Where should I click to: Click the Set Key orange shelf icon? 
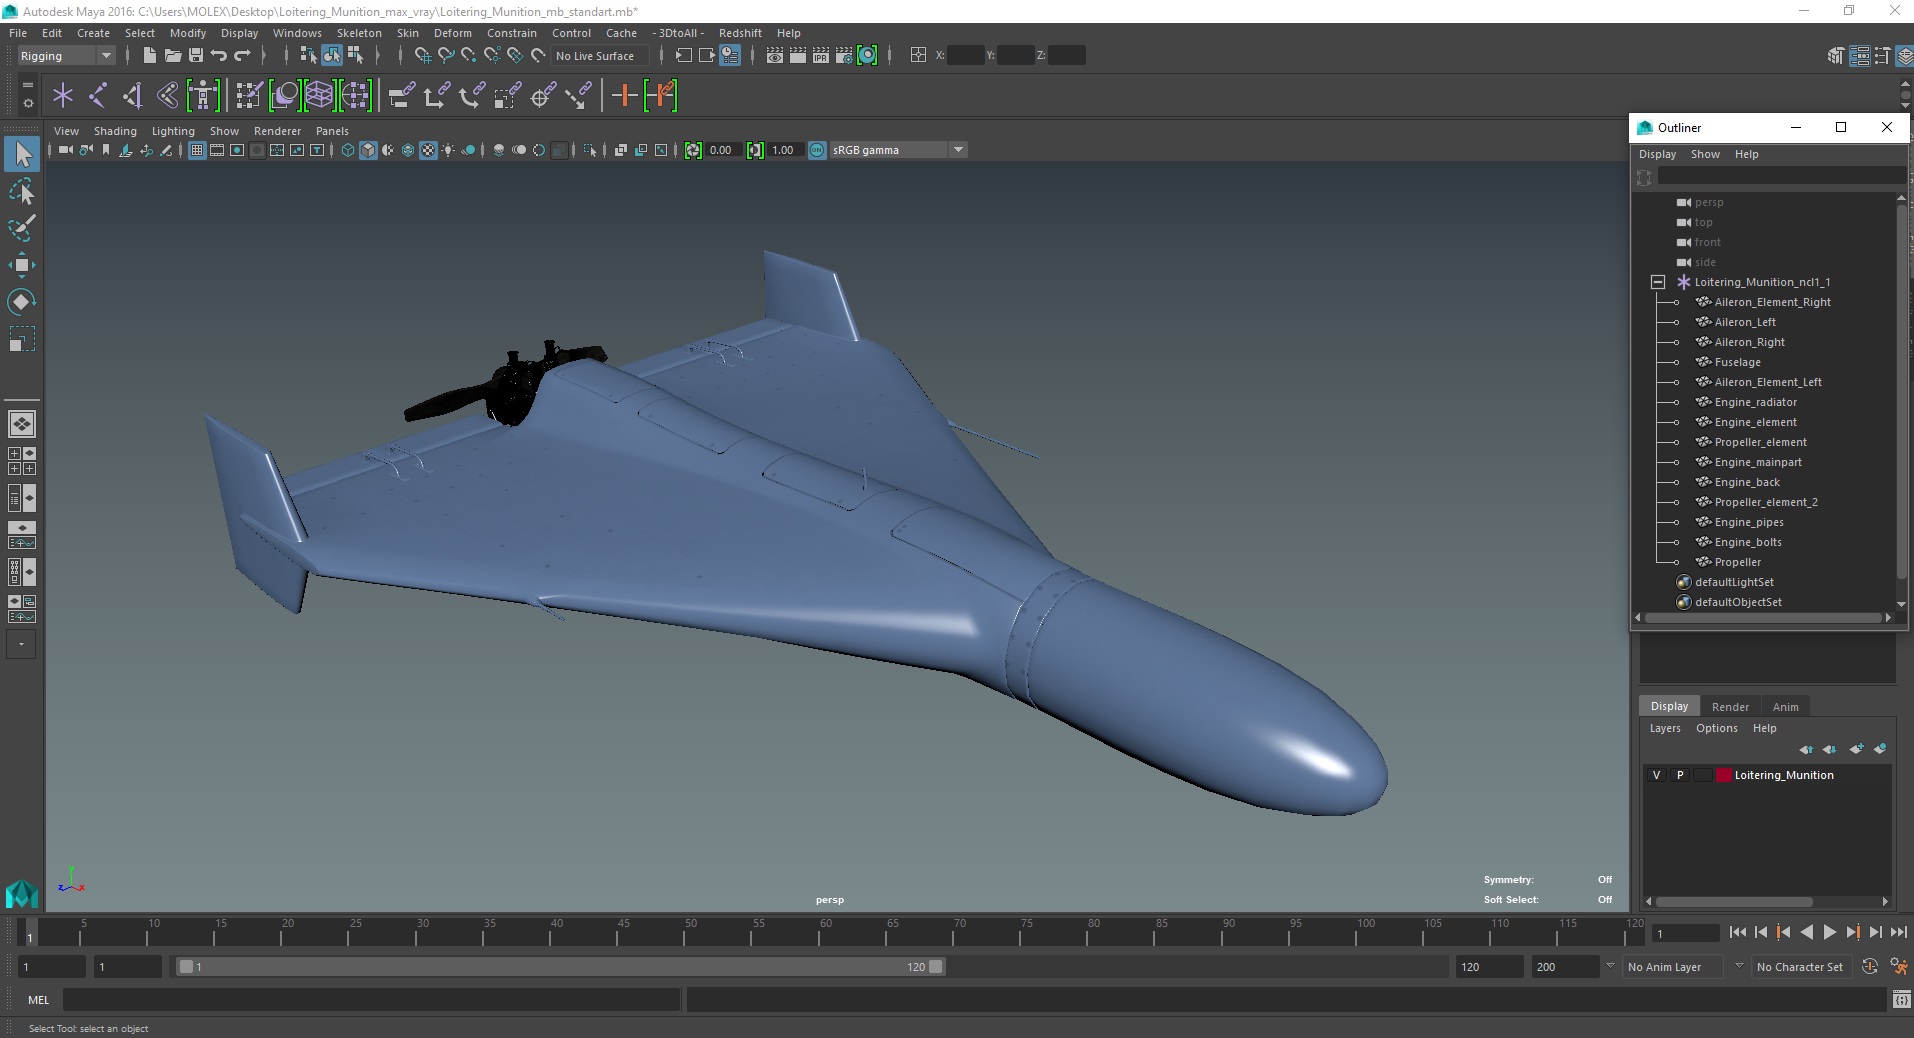point(625,96)
